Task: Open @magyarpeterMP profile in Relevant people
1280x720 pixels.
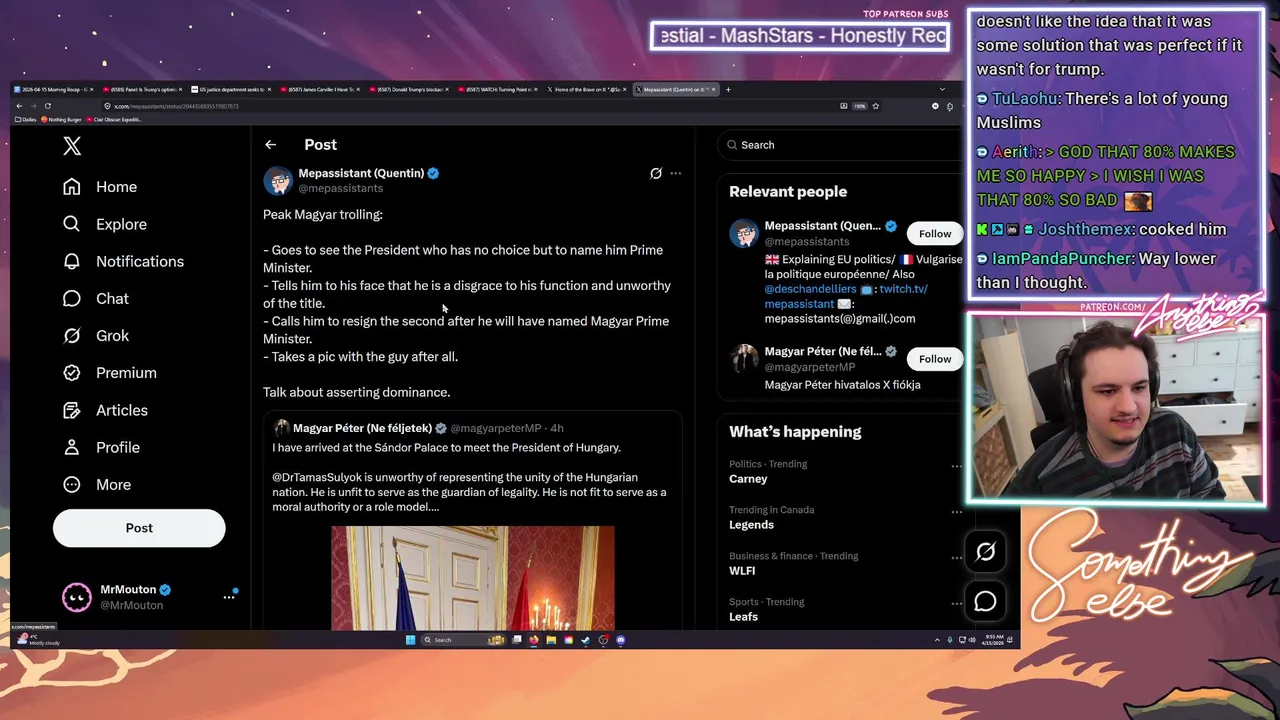Action: click(810, 367)
